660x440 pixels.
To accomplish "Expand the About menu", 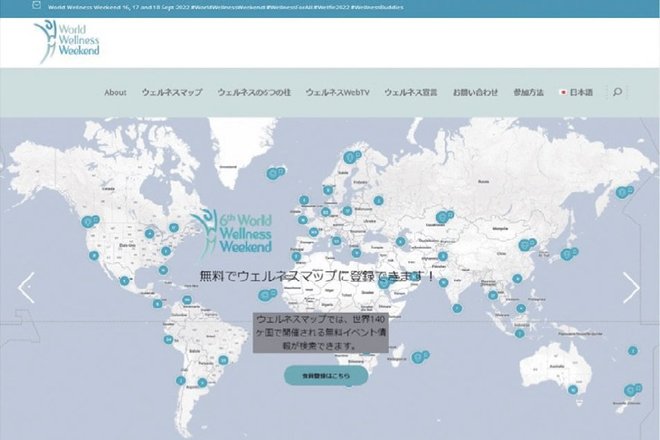I will [115, 93].
